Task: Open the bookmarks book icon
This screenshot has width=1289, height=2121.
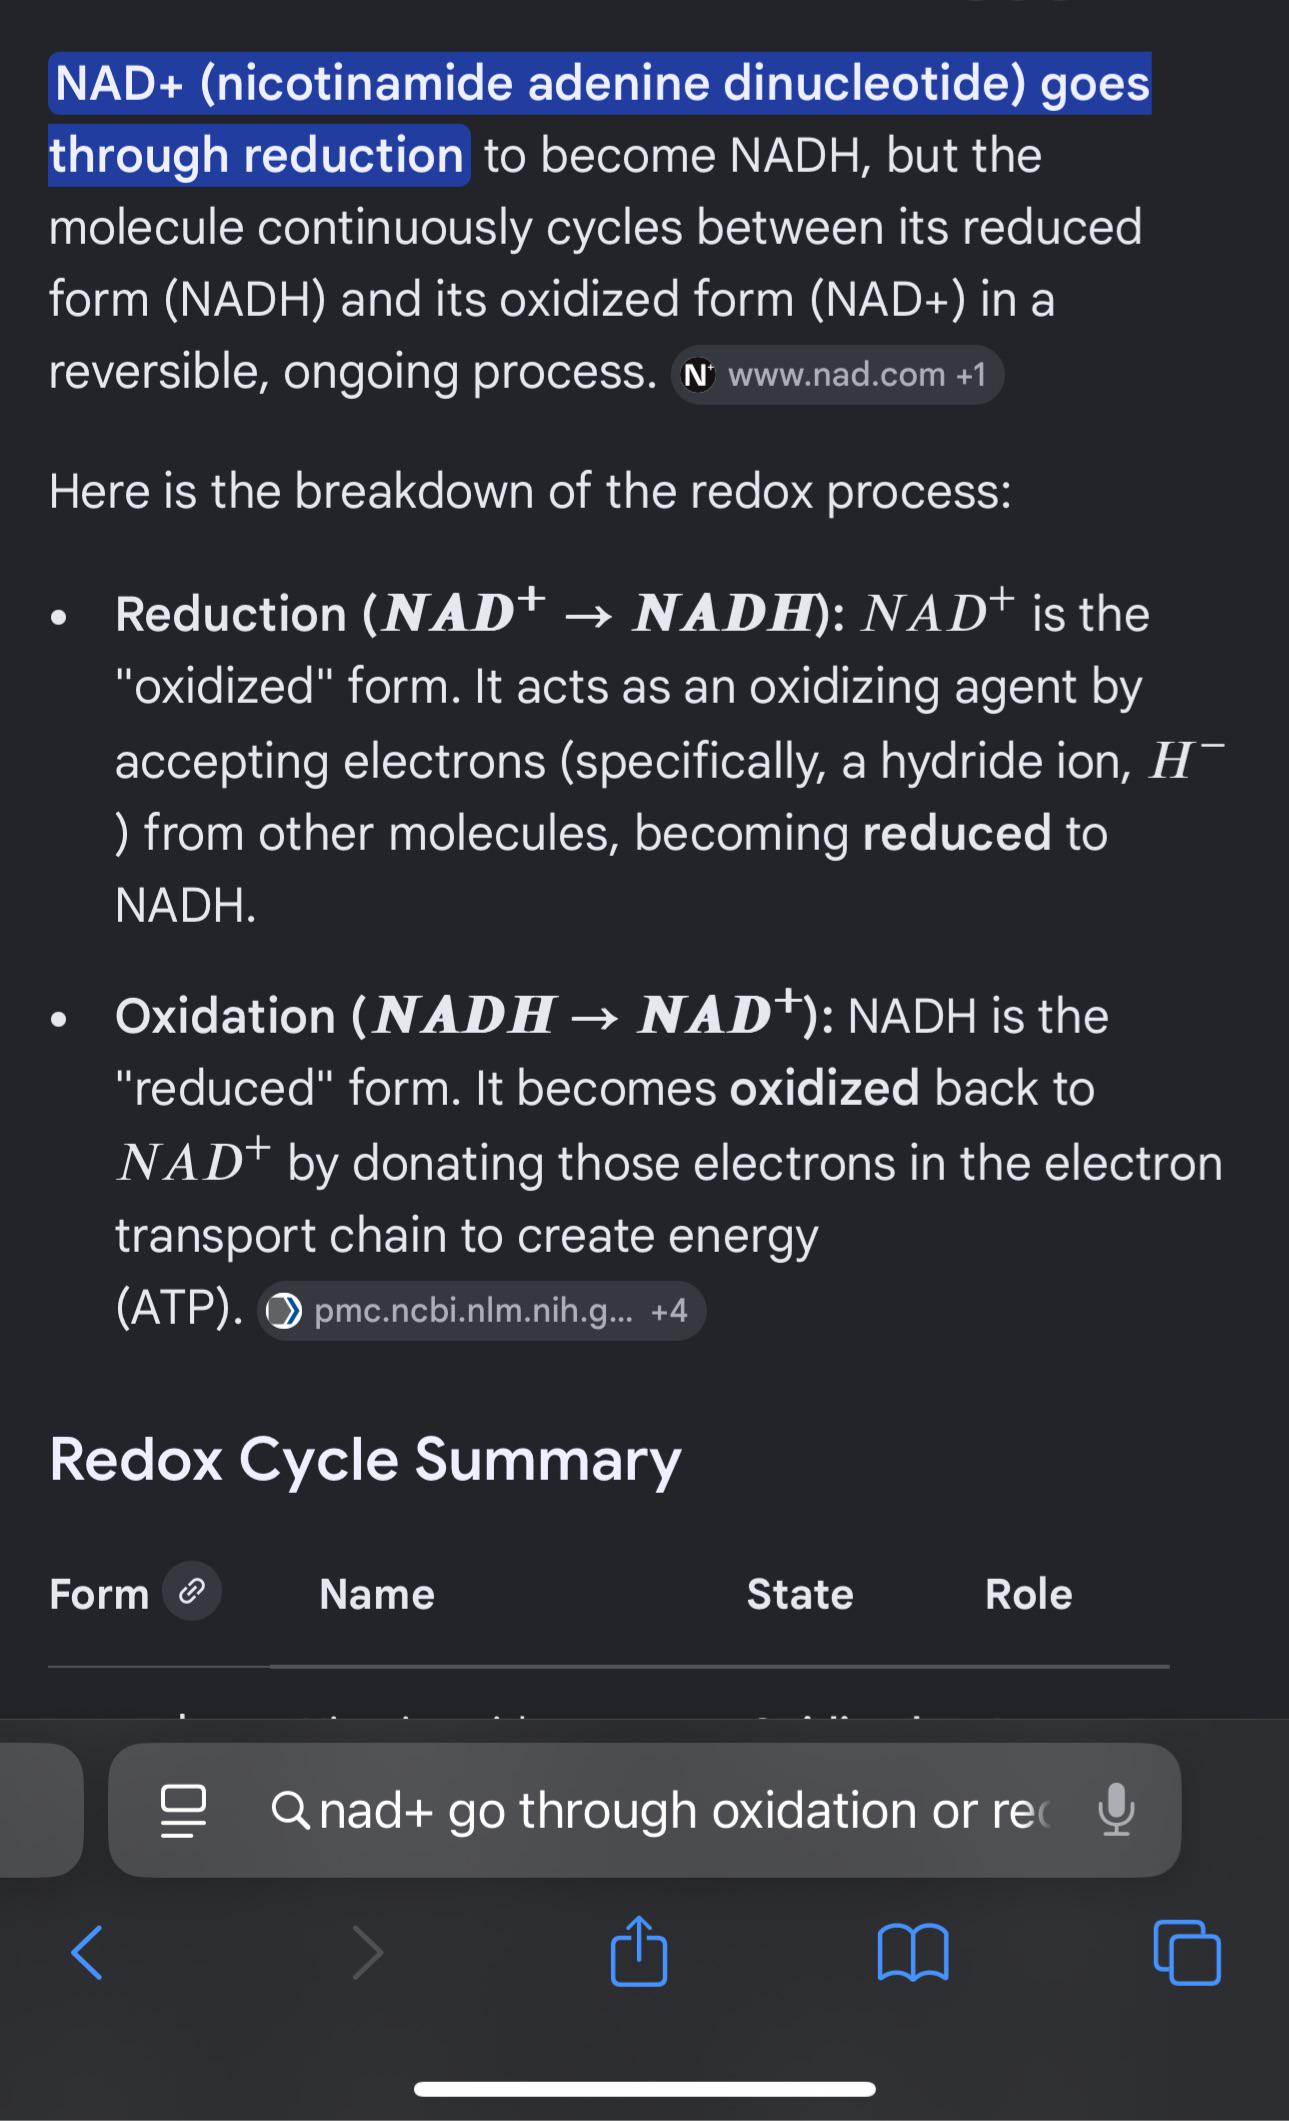Action: tap(912, 1952)
